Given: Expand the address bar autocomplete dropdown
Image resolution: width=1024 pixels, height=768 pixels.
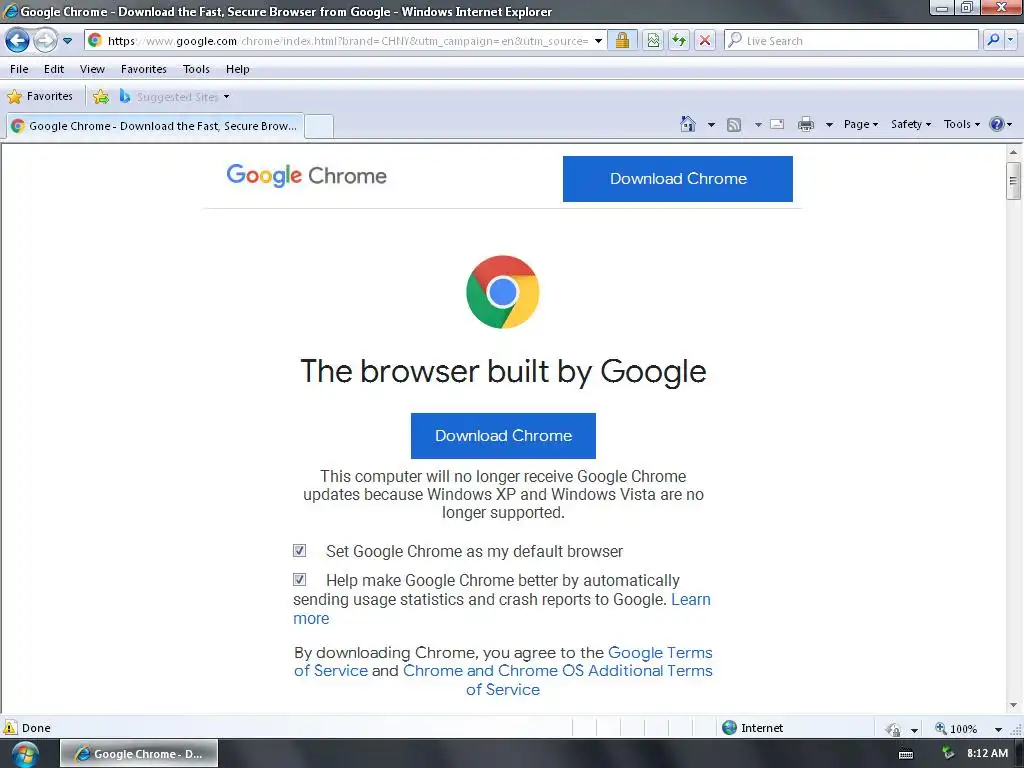Looking at the screenshot, I should [598, 40].
